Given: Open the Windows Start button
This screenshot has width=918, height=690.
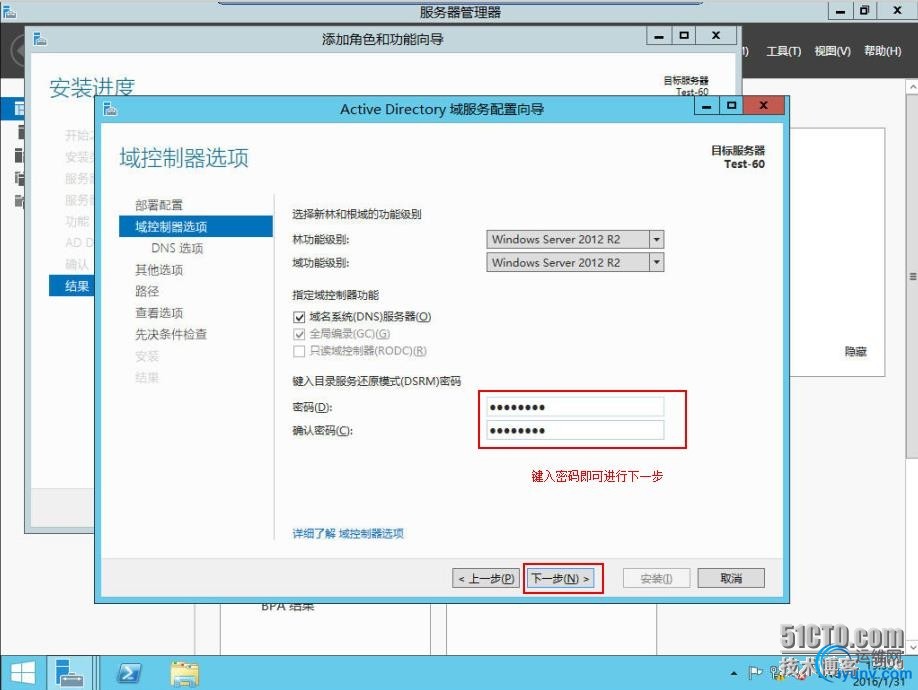Looking at the screenshot, I should click(23, 673).
